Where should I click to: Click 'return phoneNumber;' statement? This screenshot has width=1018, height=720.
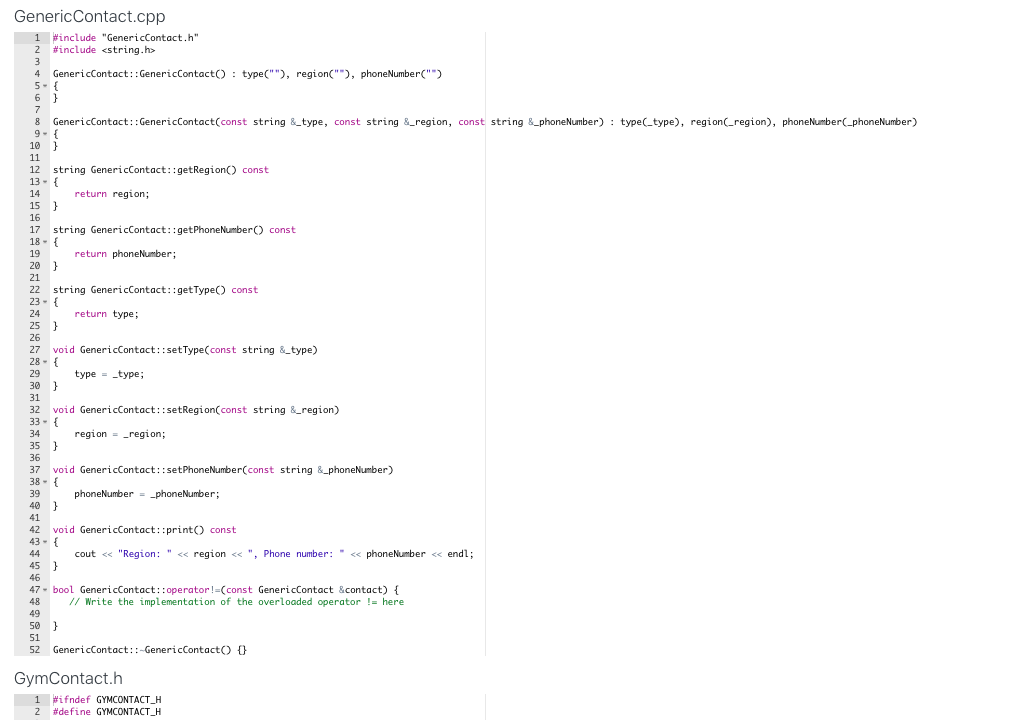click(125, 254)
